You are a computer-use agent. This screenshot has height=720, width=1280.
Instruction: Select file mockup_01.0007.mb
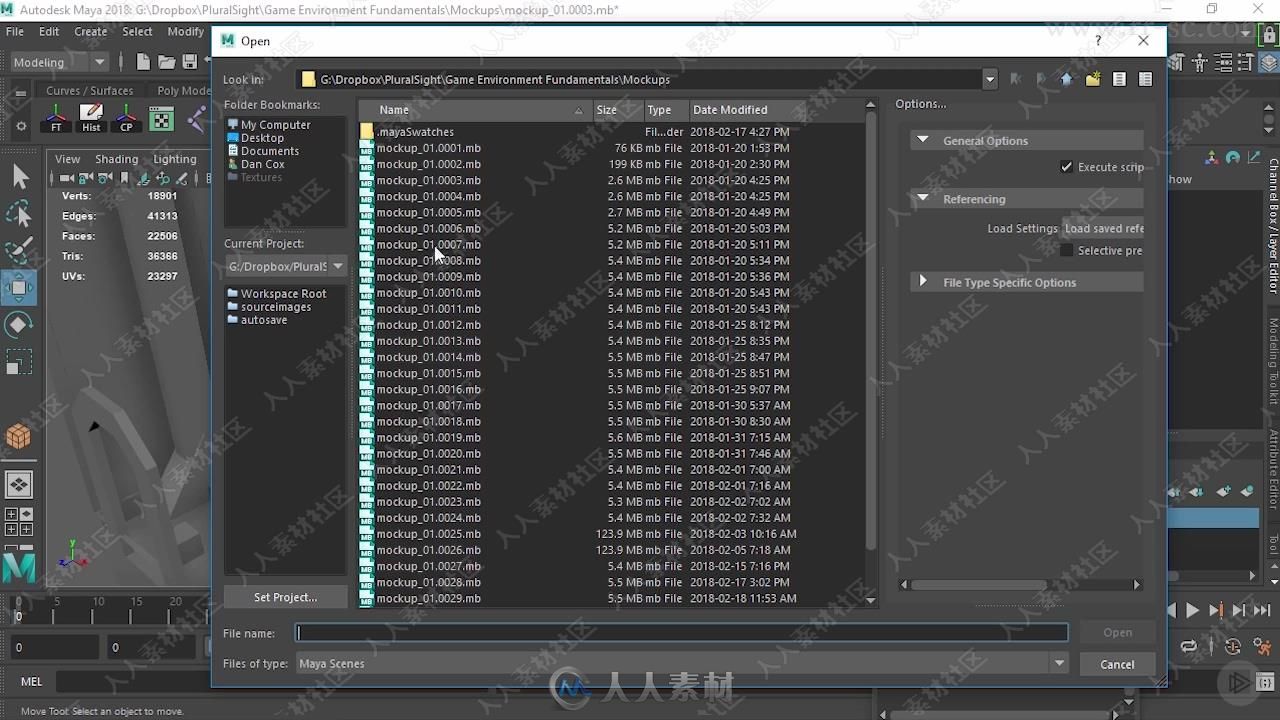428,244
